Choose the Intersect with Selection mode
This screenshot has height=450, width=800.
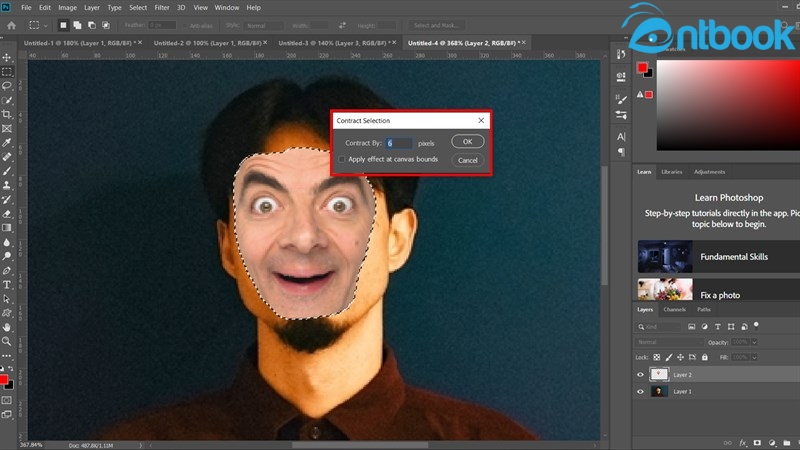pos(106,25)
